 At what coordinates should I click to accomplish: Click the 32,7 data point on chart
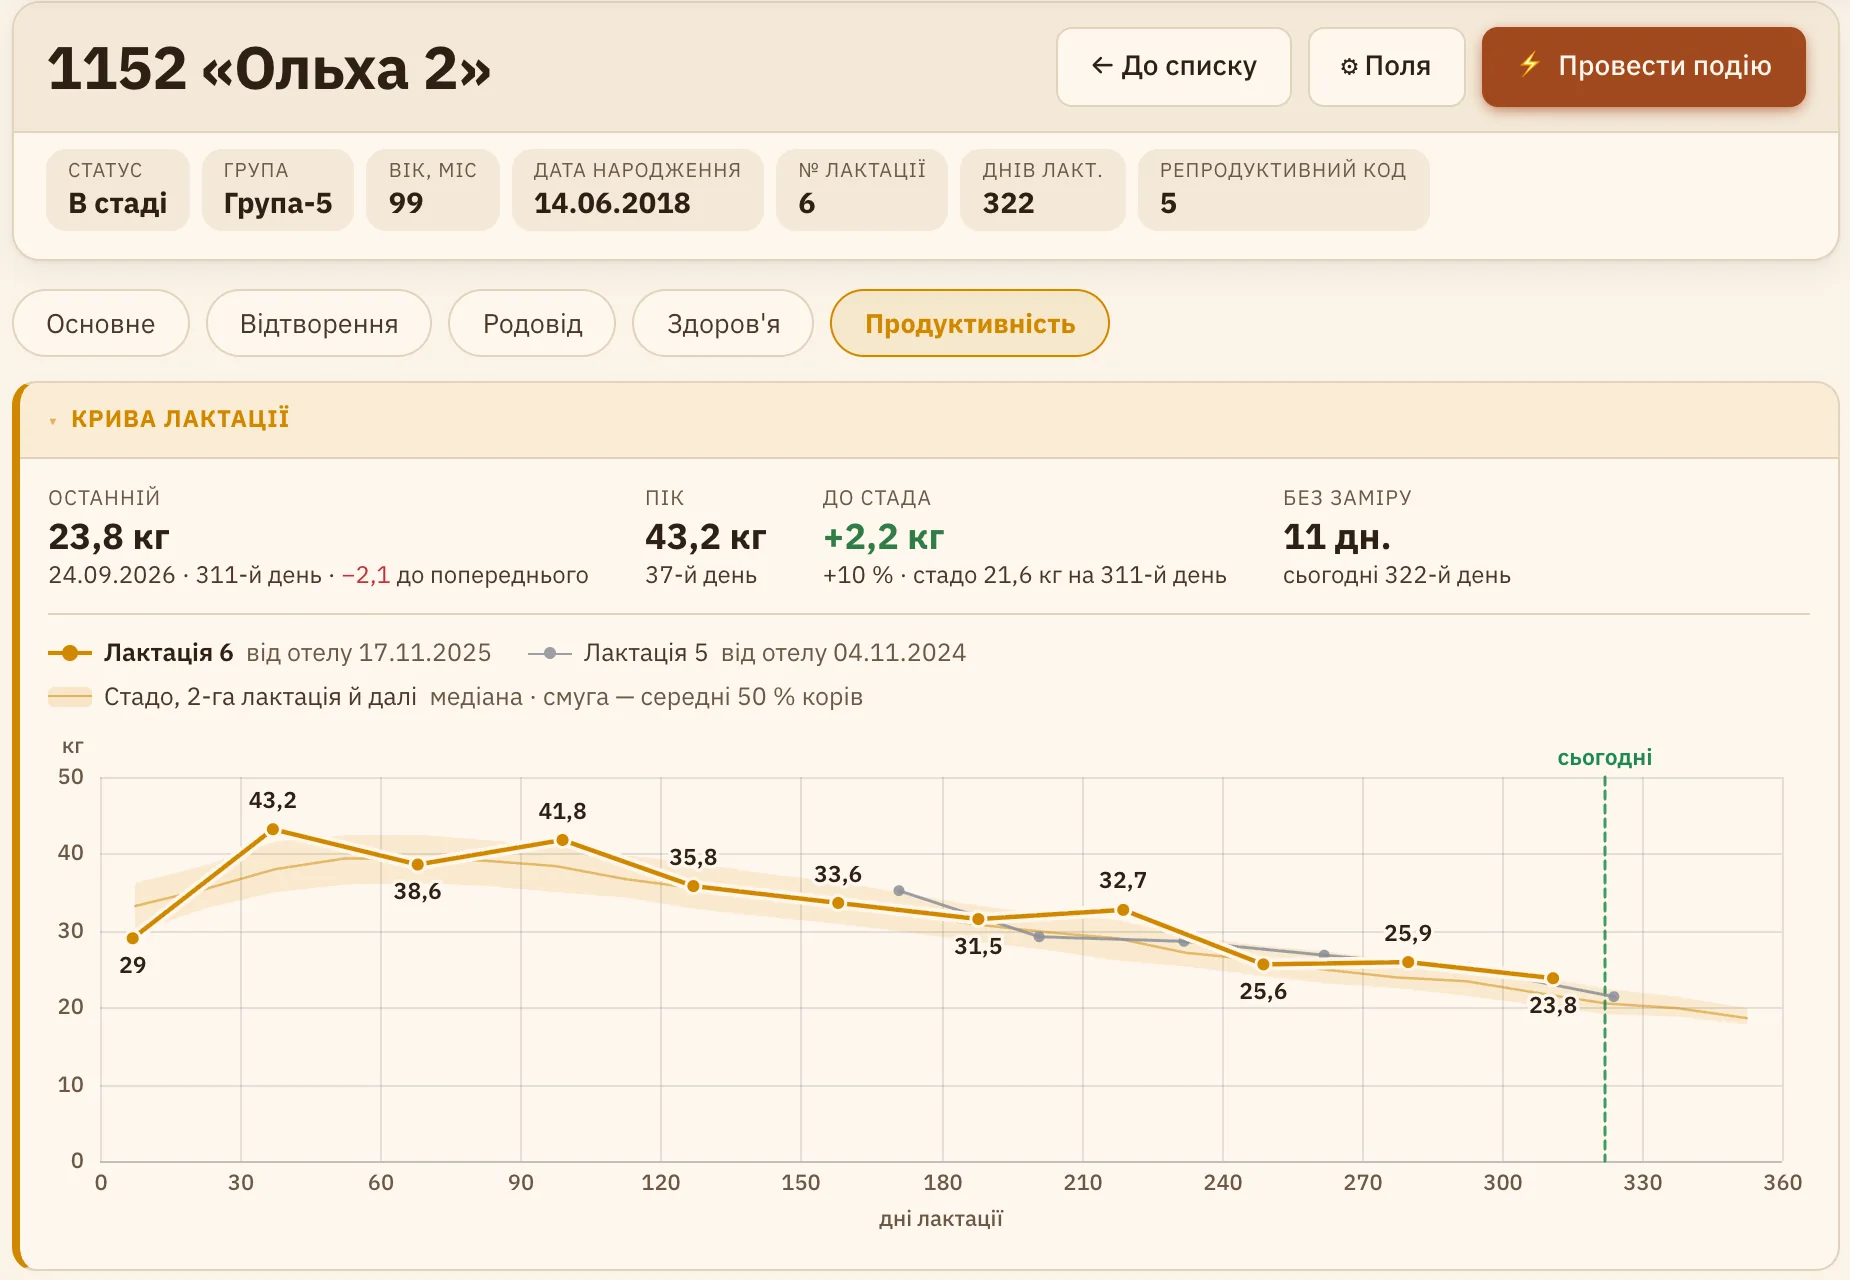[x=1123, y=910]
